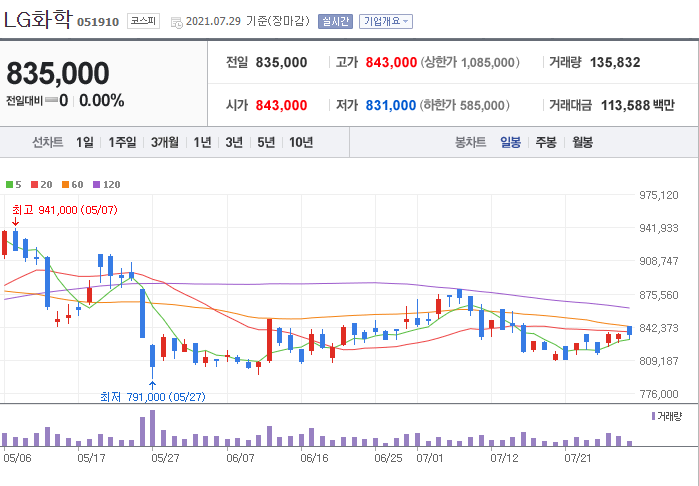Click the purple 120-day moving average swatch
The height and width of the screenshot is (486, 699).
tap(97, 185)
